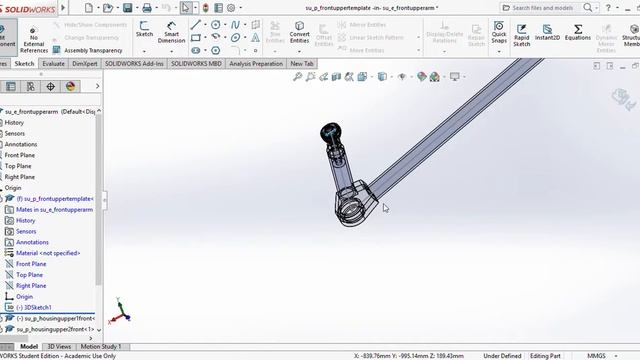Open the DimXpertManager crosshair tab icon
This screenshot has width=640, height=360.
(51, 86)
